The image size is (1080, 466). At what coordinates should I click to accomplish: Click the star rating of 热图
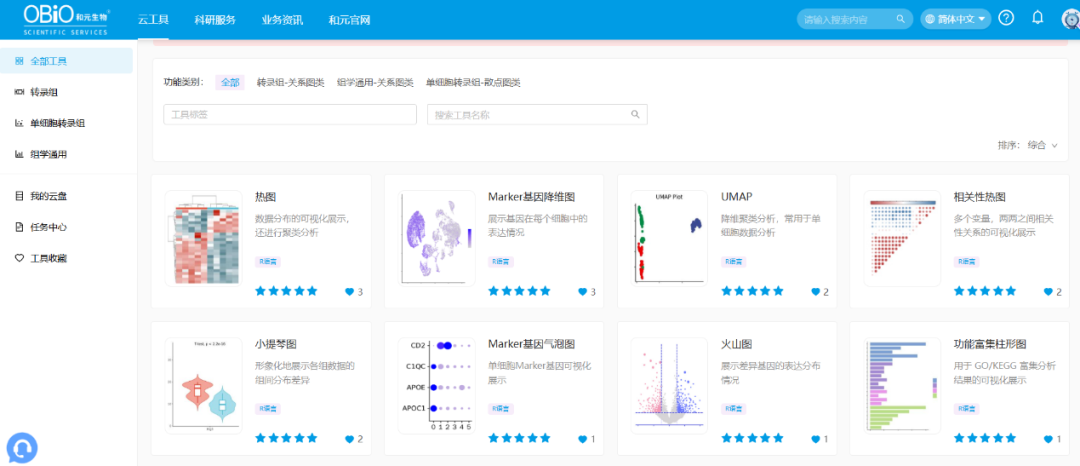pos(286,291)
